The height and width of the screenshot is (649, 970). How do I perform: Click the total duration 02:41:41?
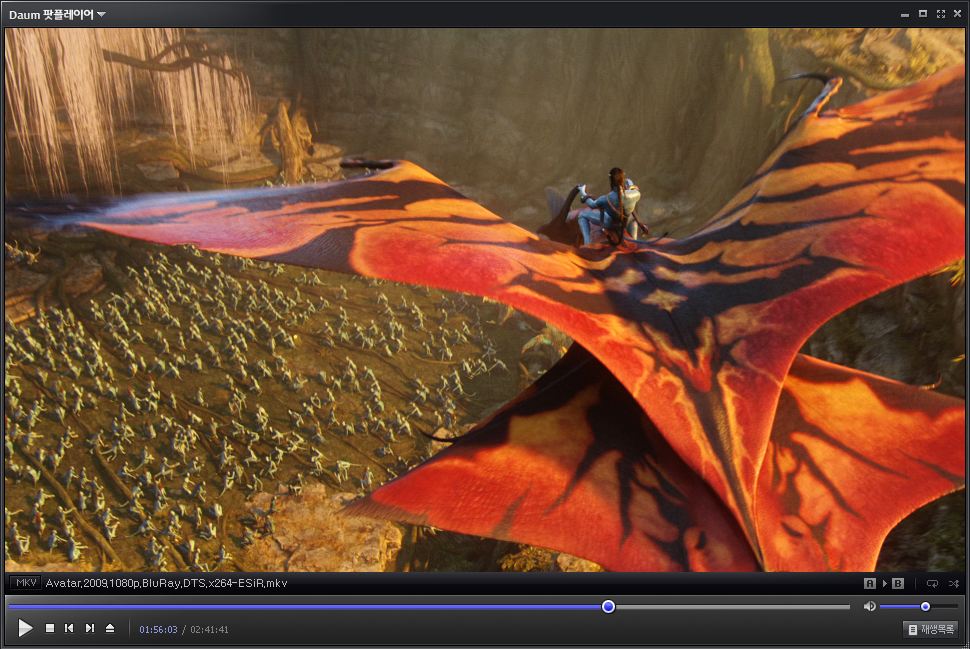[x=209, y=629]
